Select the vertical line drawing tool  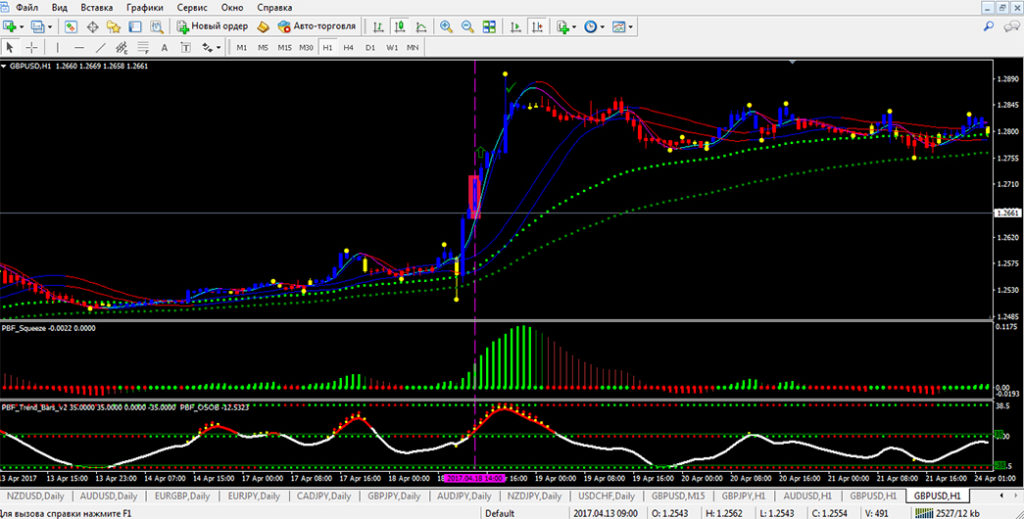pos(57,48)
